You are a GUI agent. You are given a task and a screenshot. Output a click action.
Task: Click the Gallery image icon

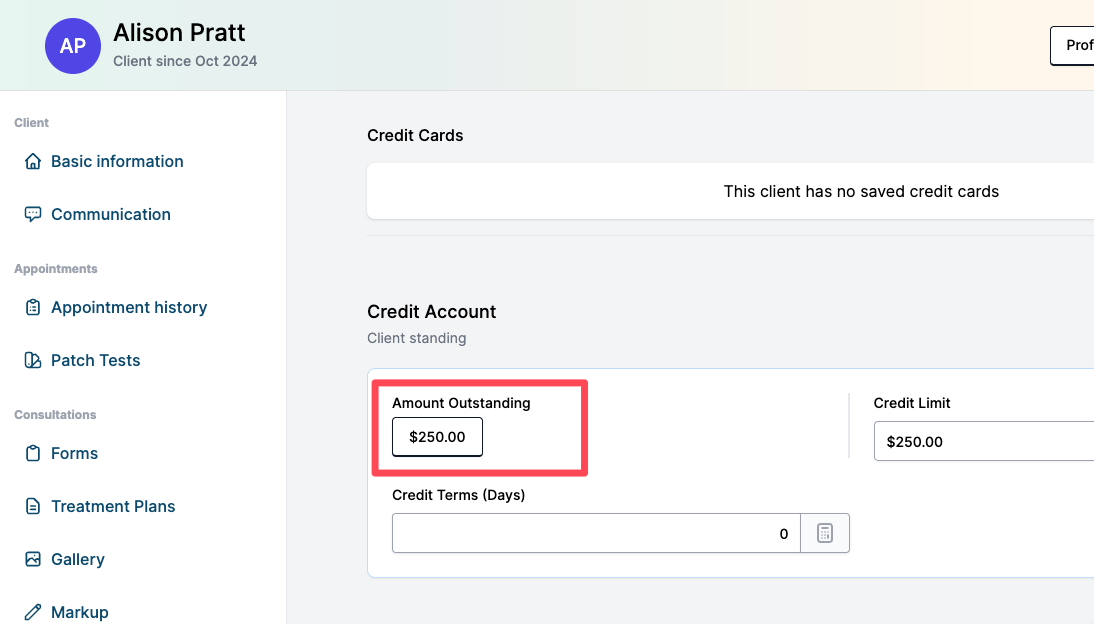pyautogui.click(x=33, y=559)
